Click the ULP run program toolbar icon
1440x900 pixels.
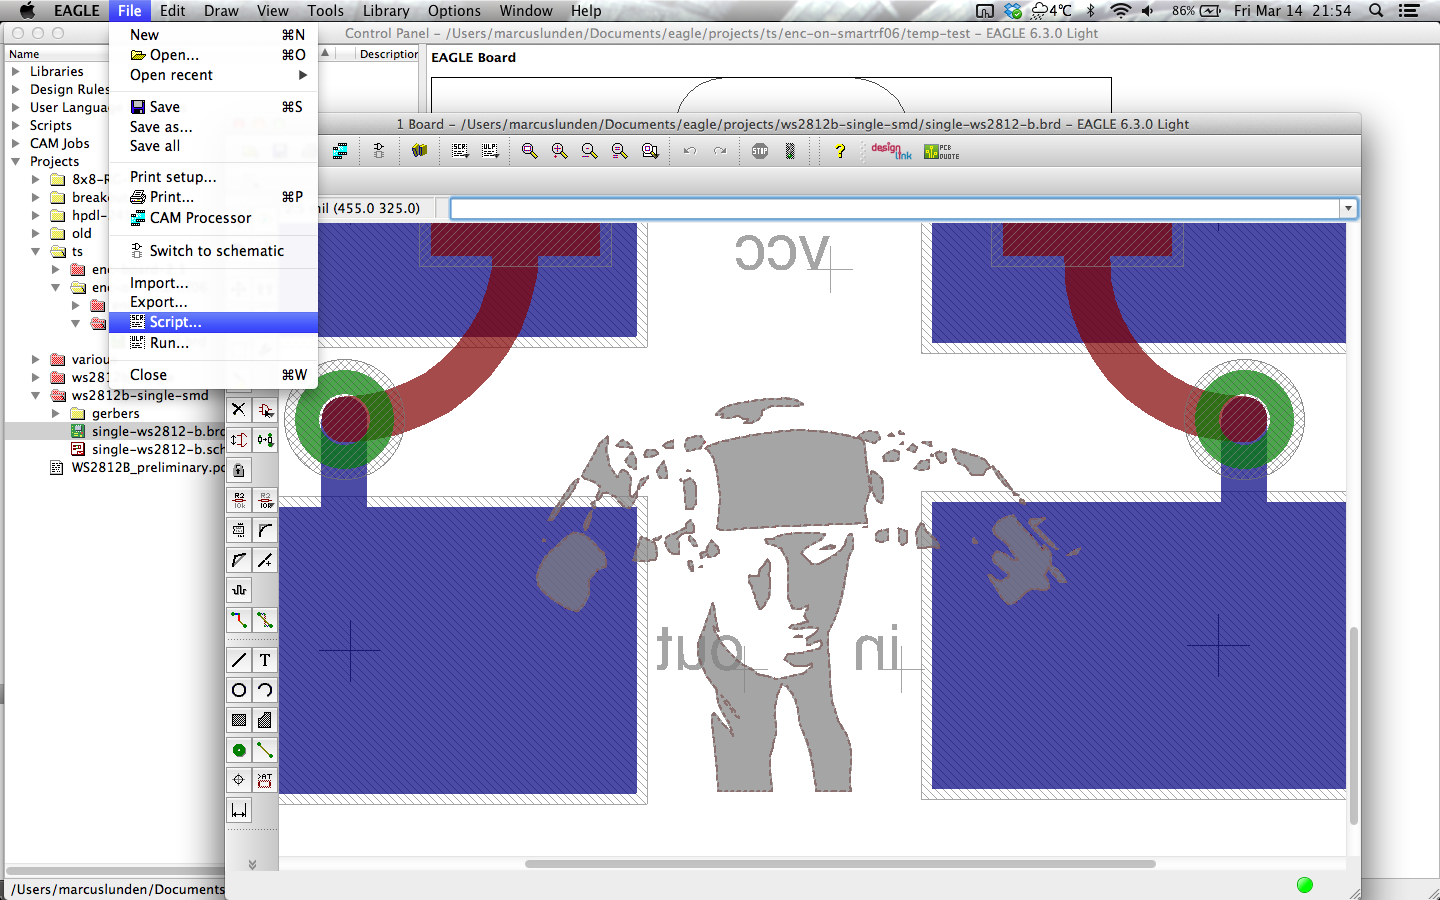pyautogui.click(x=490, y=151)
